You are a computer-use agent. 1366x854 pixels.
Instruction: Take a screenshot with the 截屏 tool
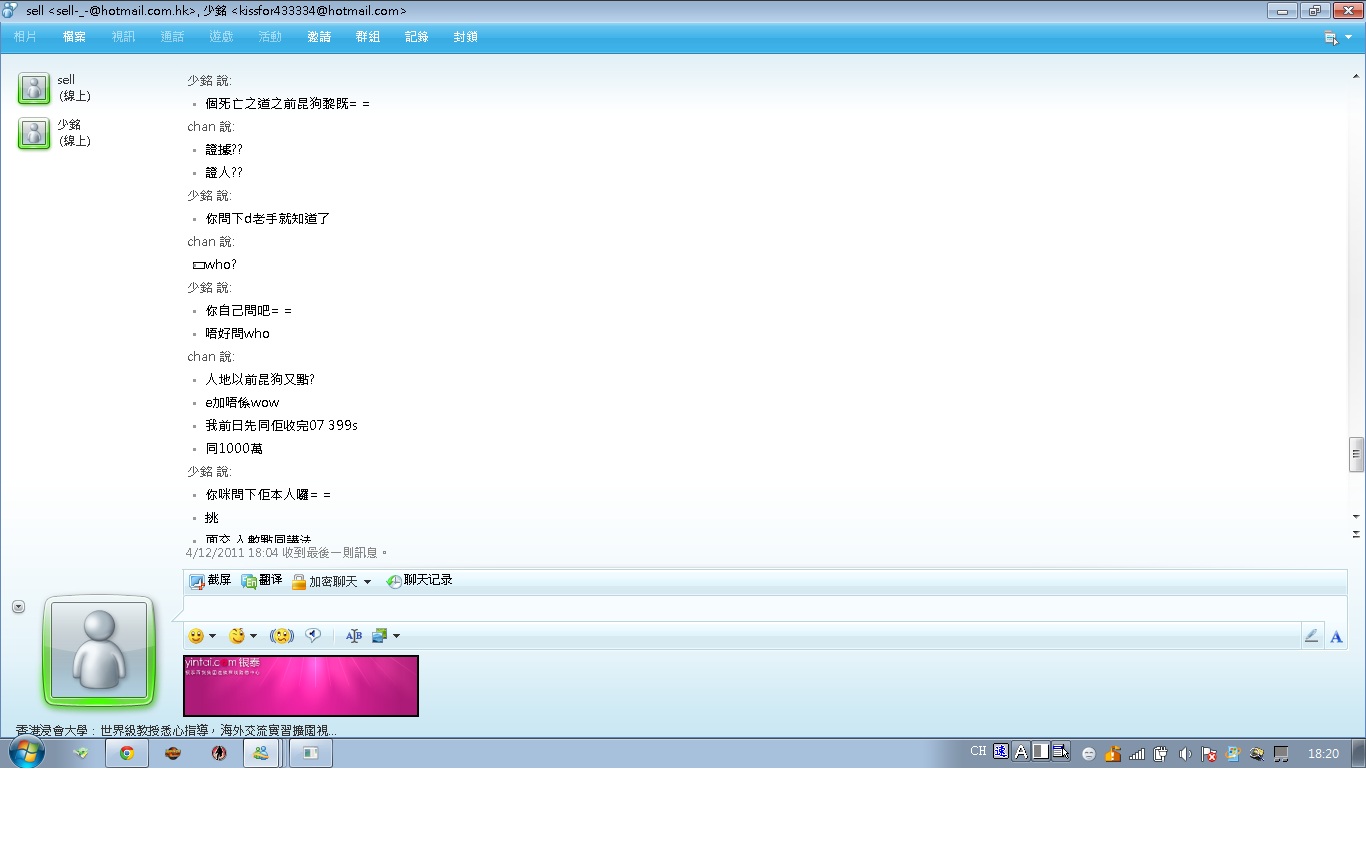210,581
